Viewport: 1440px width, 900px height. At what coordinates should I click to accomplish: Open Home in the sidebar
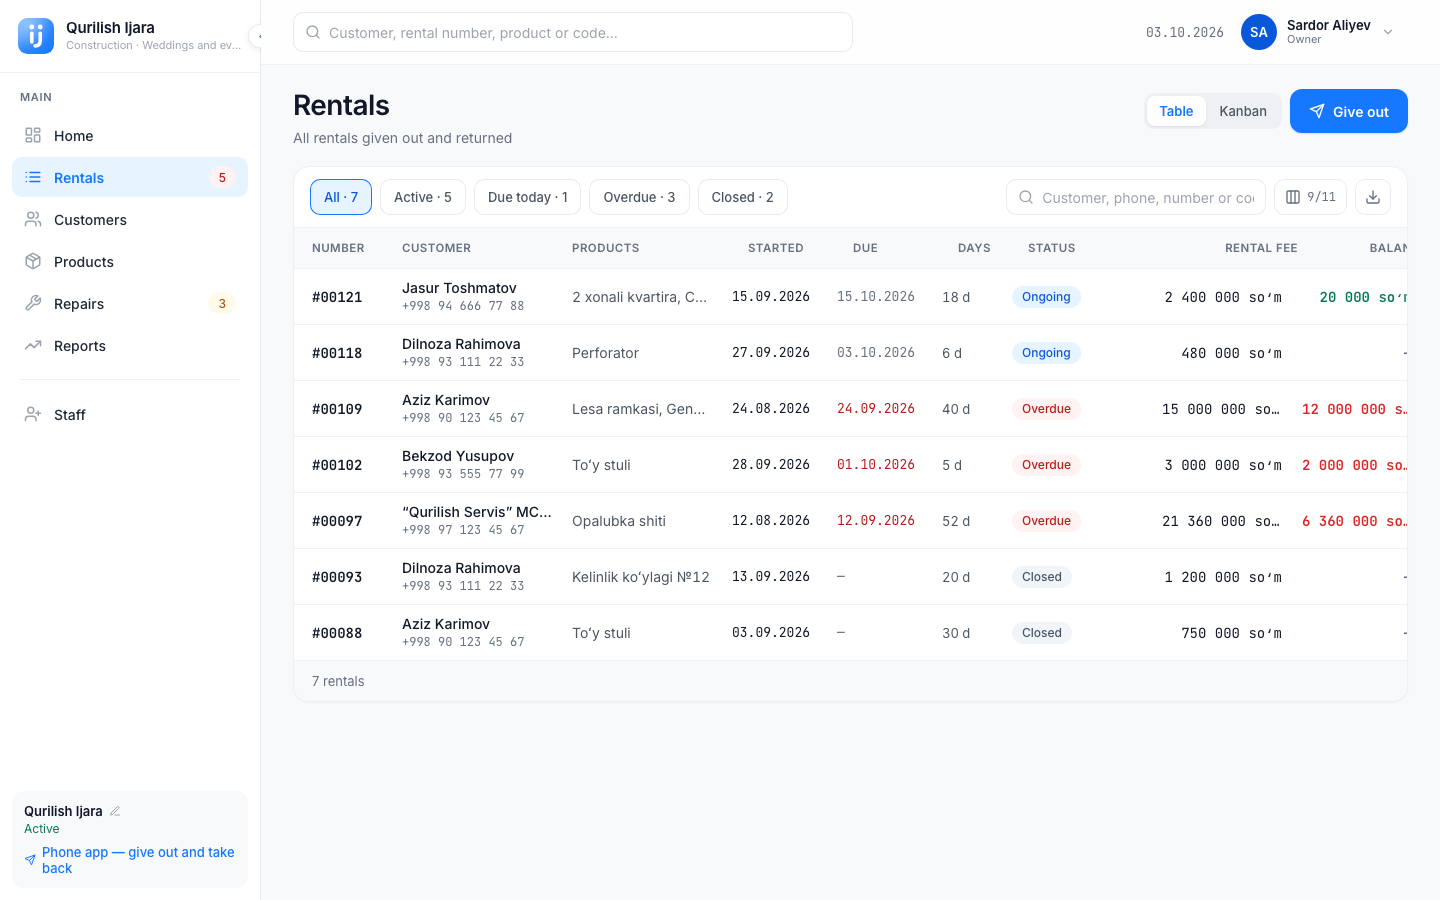point(130,136)
